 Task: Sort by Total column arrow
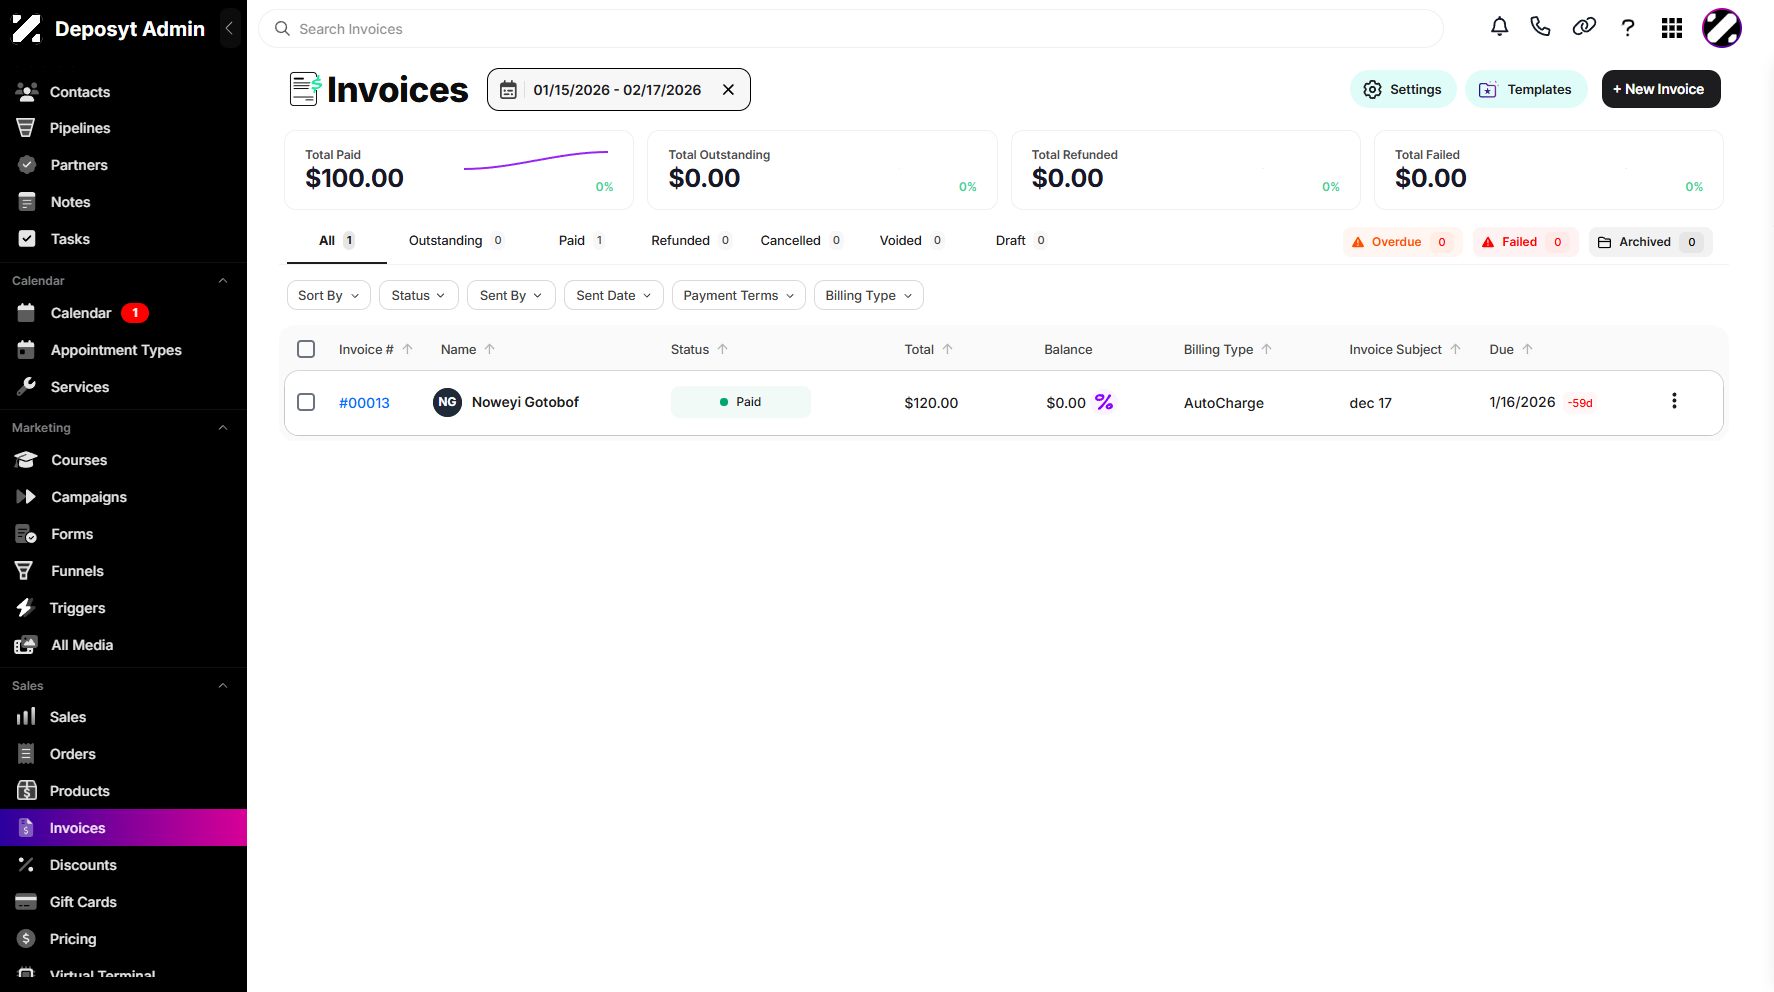(948, 349)
